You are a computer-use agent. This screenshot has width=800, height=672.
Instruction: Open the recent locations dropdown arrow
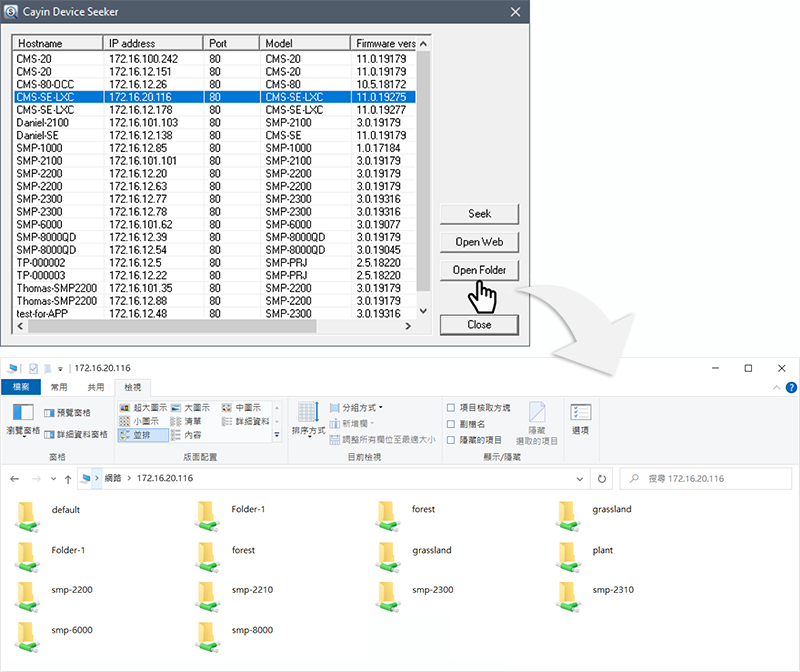click(x=54, y=479)
